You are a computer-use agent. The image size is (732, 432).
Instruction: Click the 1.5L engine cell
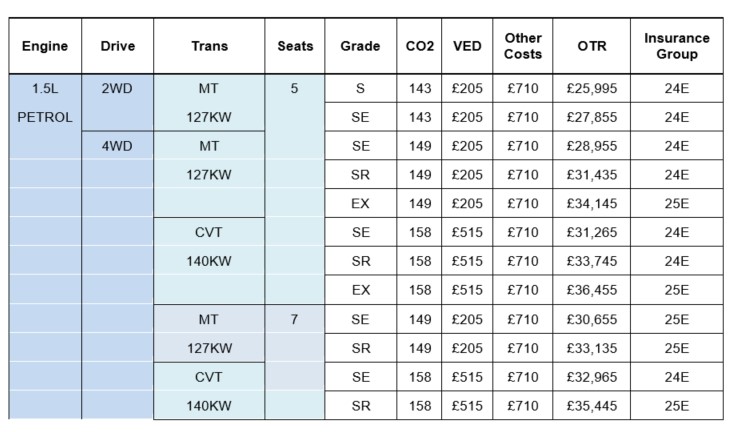[x=45, y=88]
